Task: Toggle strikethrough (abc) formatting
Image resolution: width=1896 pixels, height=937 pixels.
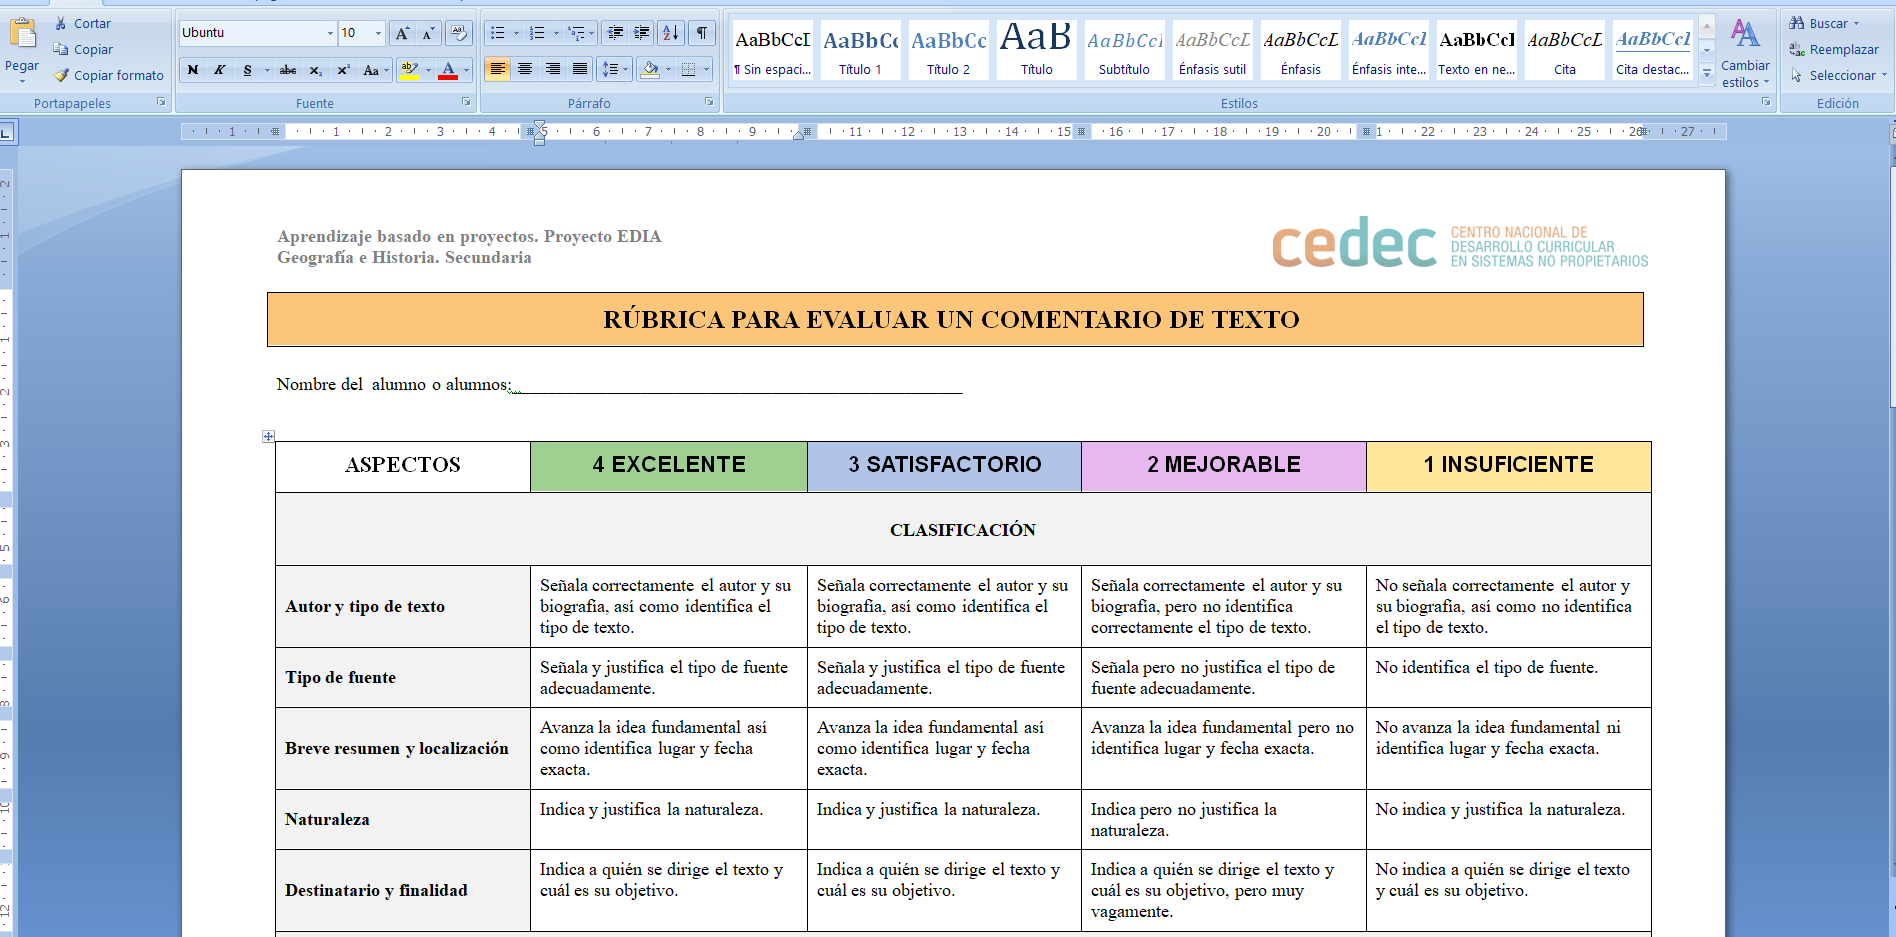Action: [x=288, y=70]
